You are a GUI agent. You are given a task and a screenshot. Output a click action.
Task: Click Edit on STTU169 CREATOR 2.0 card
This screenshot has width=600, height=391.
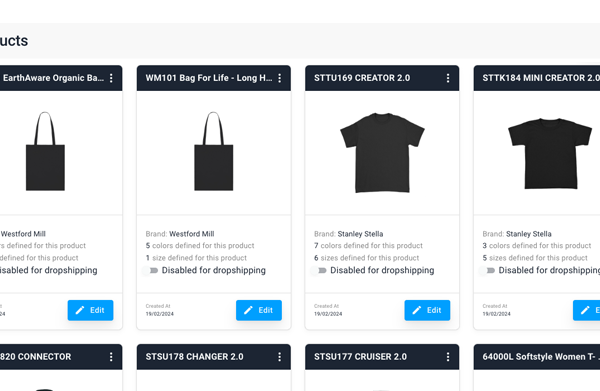(x=427, y=310)
